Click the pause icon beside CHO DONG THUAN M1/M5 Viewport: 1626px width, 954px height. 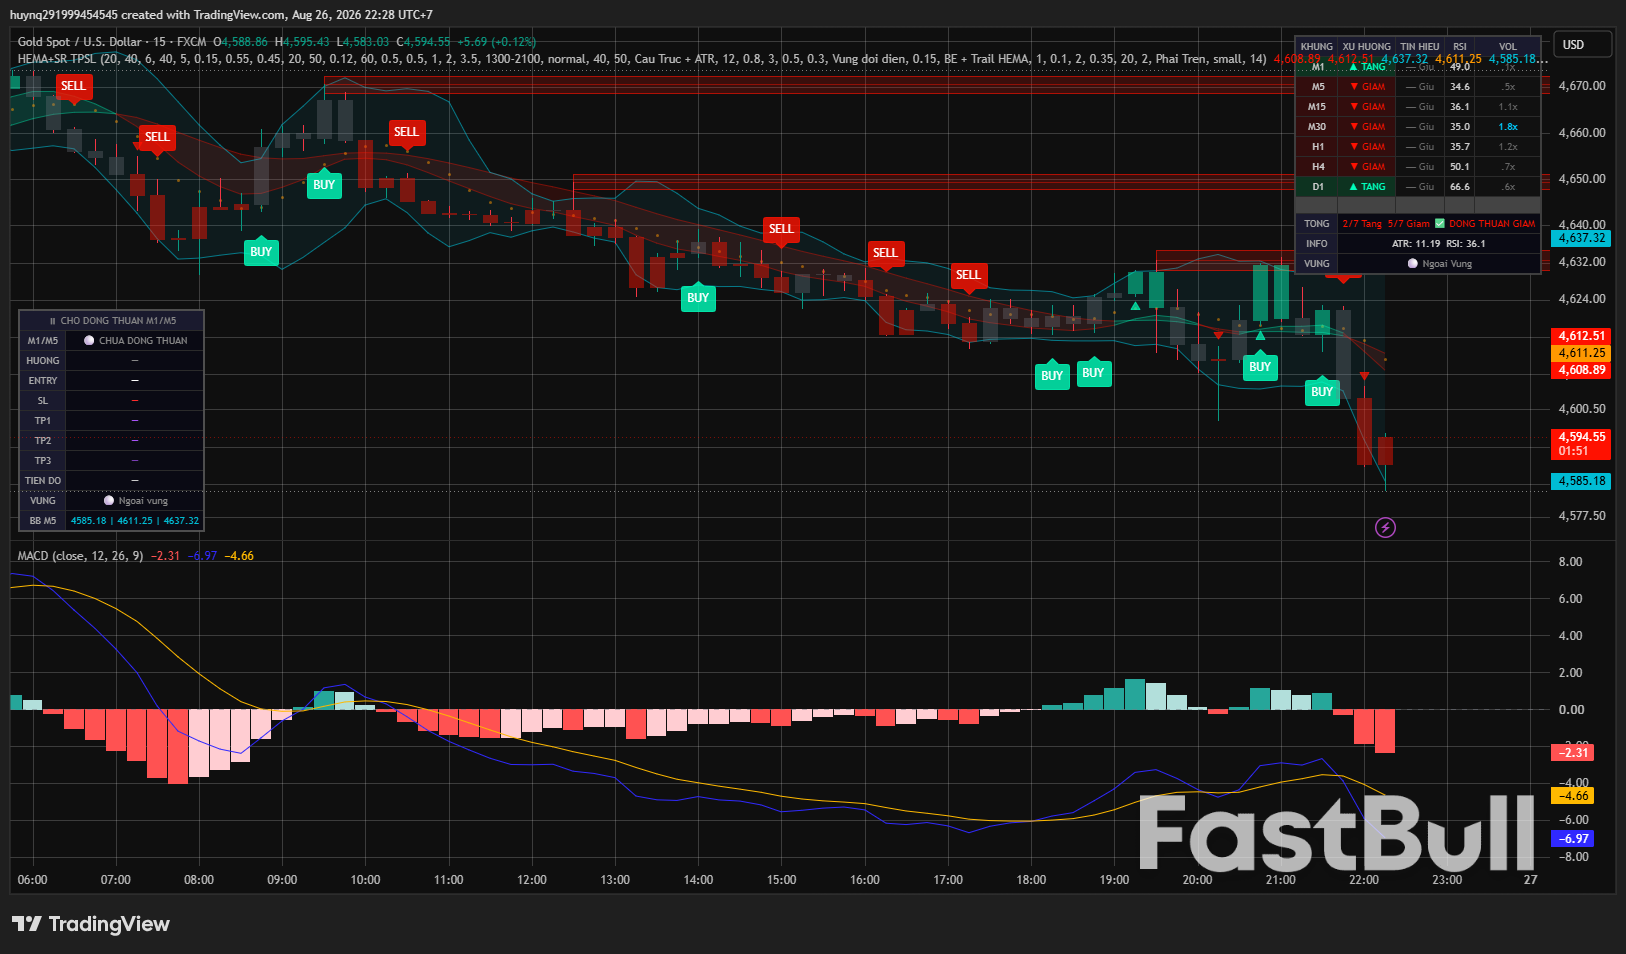(x=52, y=321)
